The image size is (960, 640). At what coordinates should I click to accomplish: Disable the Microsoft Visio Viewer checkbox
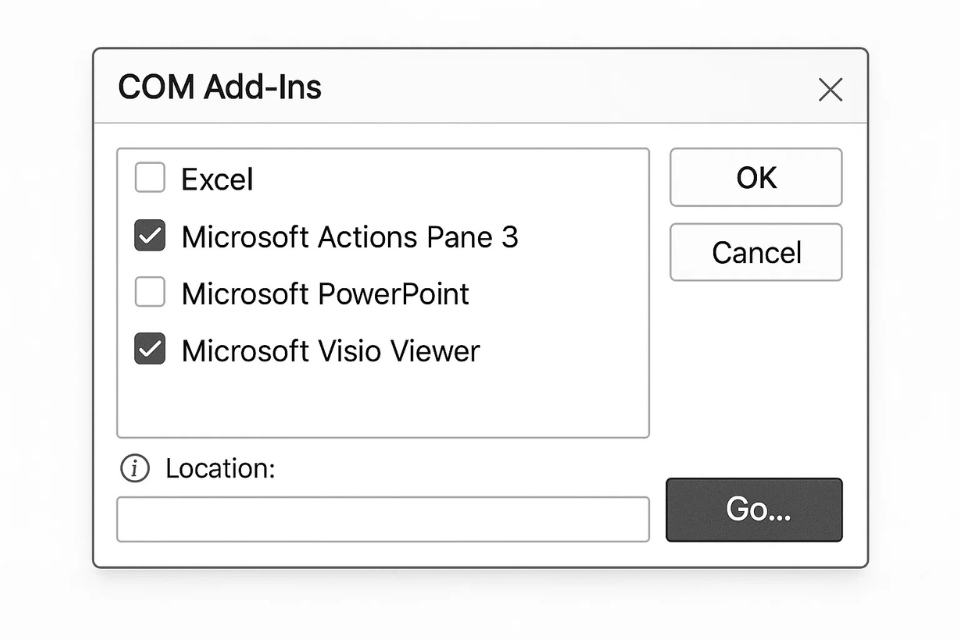[x=150, y=350]
